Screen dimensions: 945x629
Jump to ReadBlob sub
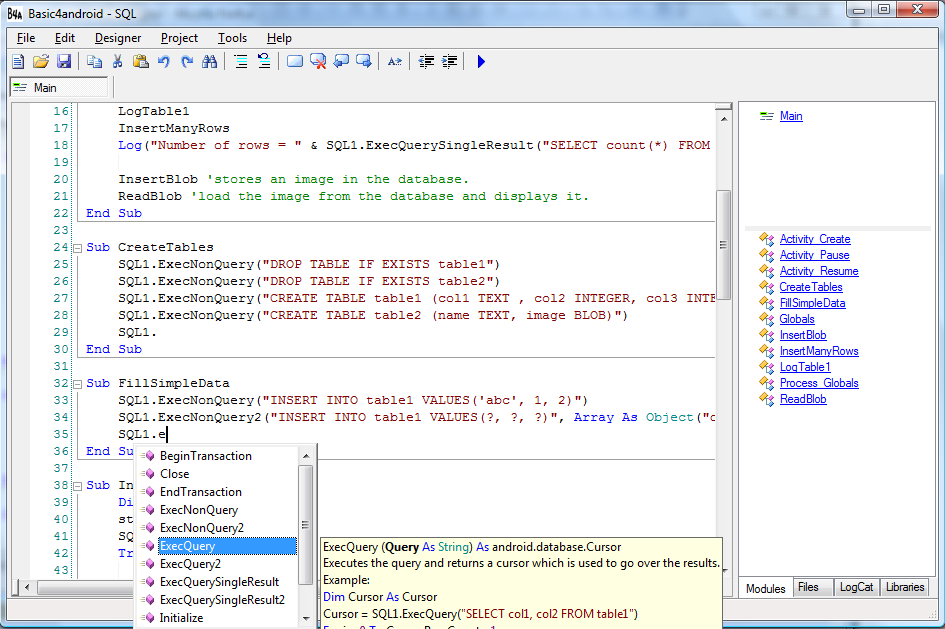[803, 399]
